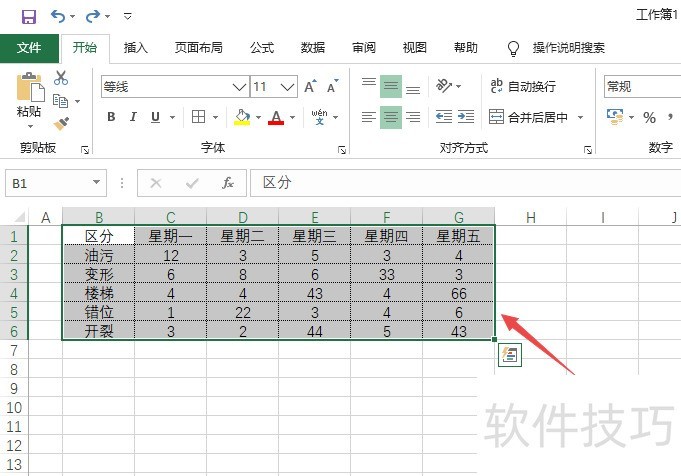Click the Increase Font Size icon
The image size is (681, 476).
(x=310, y=86)
